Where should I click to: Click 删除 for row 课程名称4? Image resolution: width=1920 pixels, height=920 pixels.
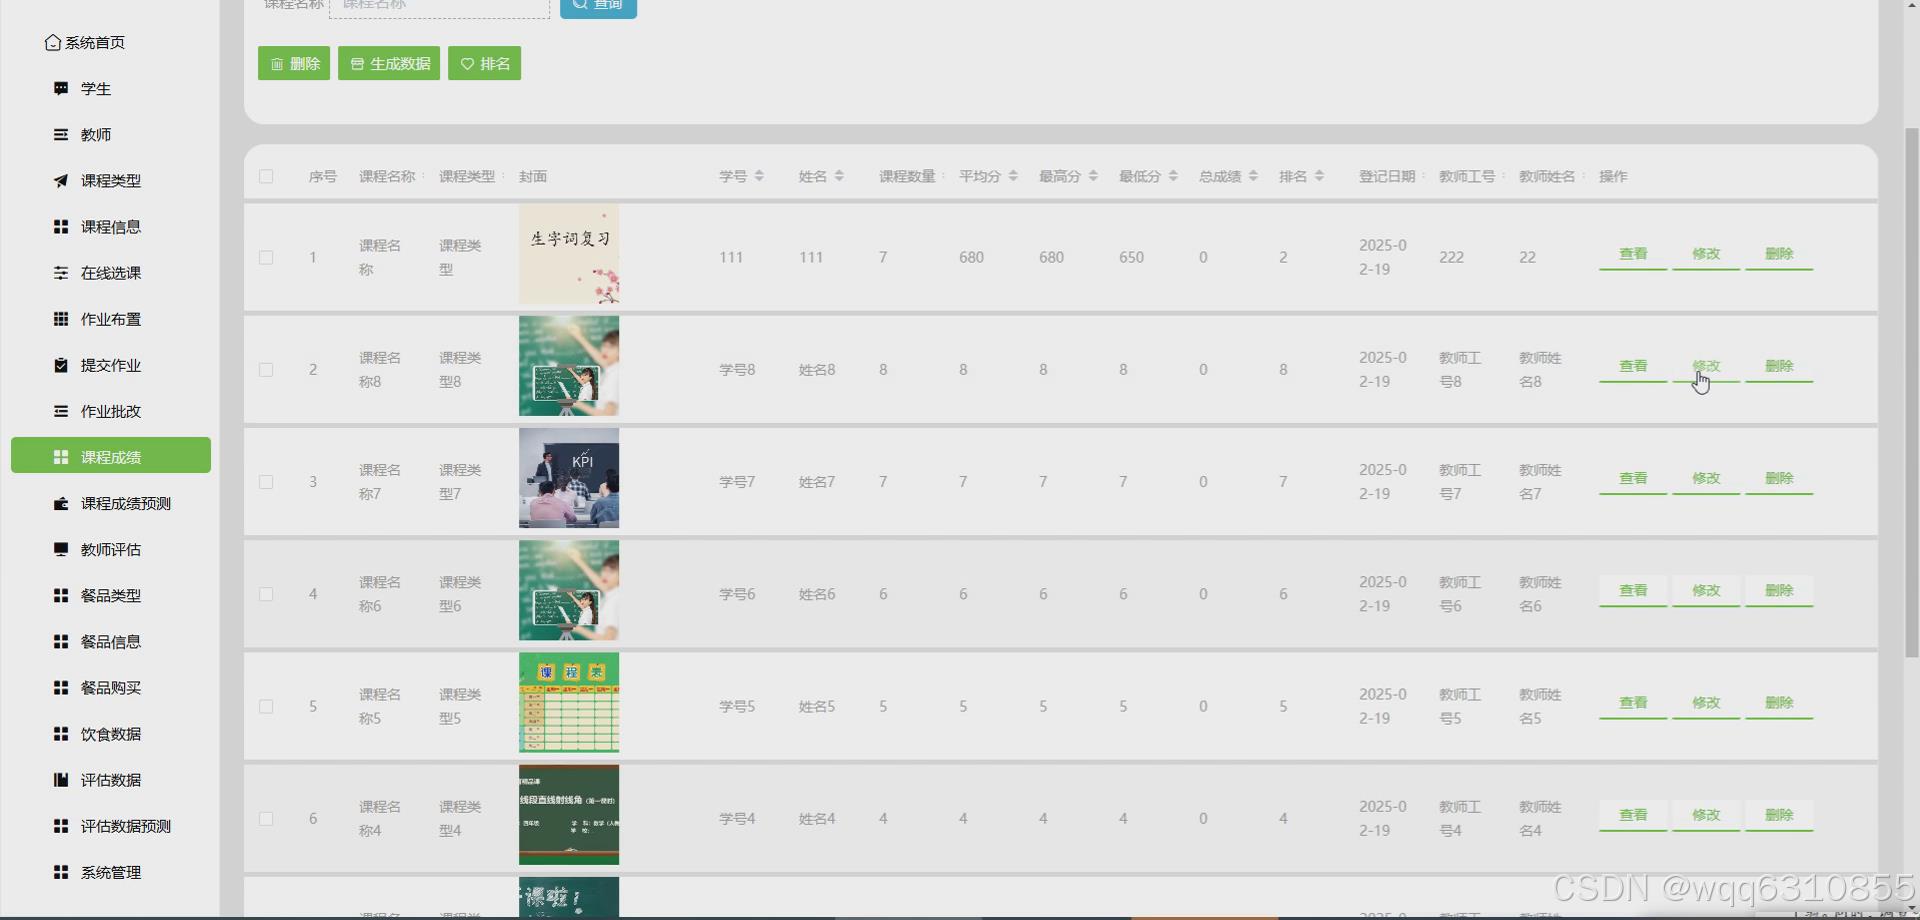1779,815
